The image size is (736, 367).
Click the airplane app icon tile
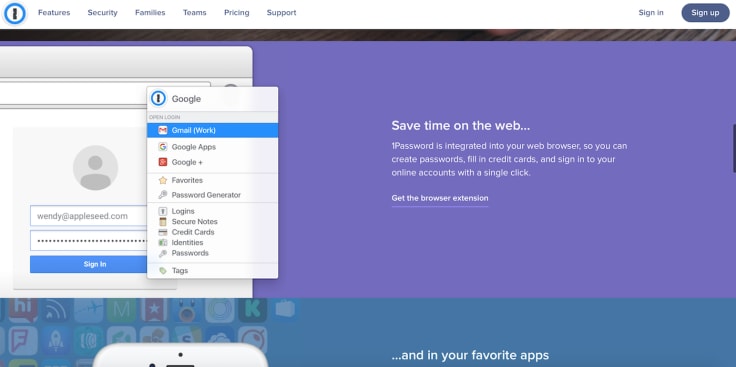(88, 310)
